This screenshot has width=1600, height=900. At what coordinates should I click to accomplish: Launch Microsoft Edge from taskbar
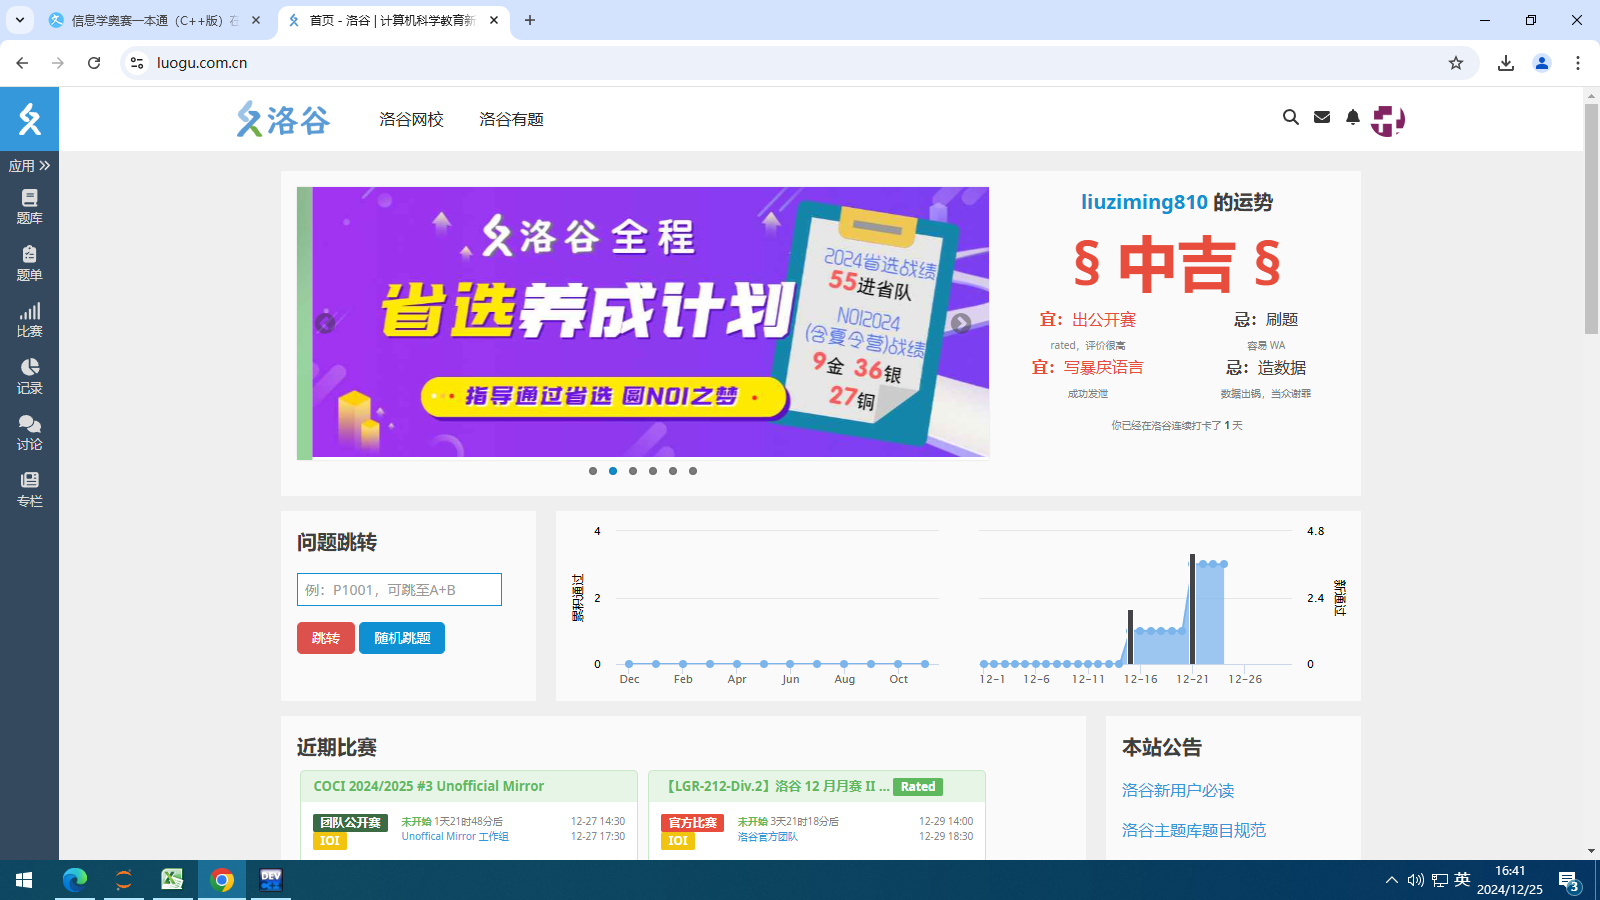click(75, 880)
